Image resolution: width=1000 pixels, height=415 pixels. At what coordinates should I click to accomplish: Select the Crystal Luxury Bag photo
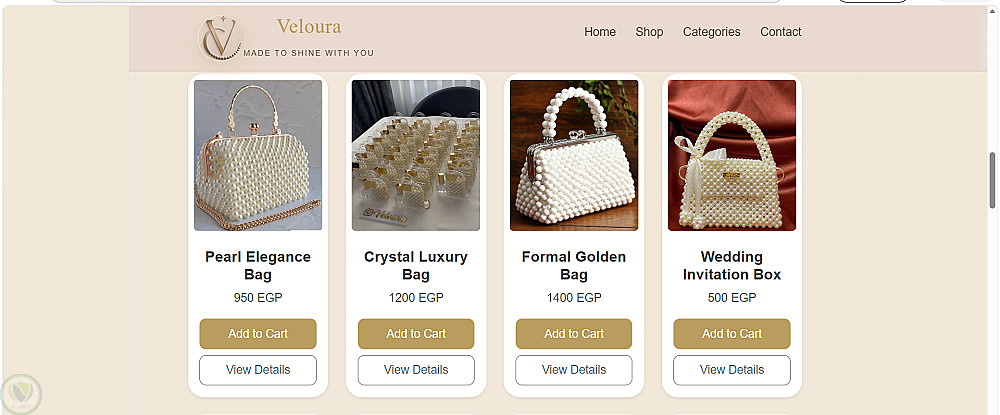[x=416, y=155]
